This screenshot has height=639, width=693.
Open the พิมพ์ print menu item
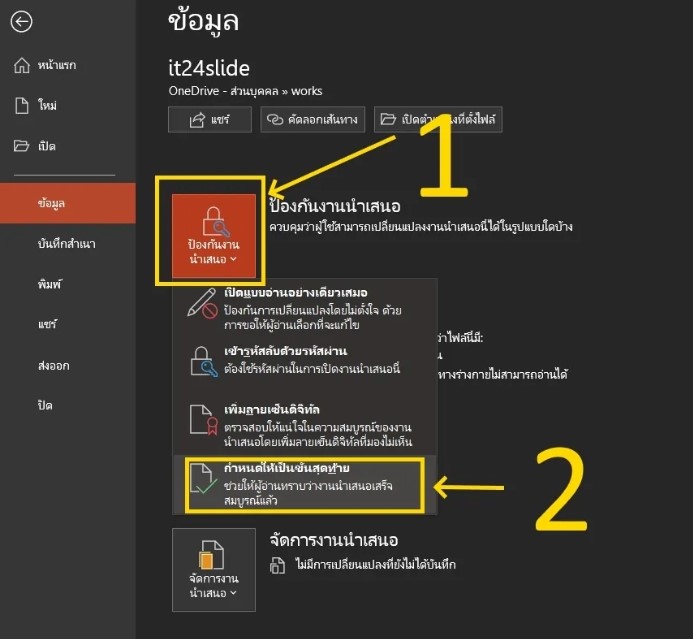pyautogui.click(x=68, y=284)
